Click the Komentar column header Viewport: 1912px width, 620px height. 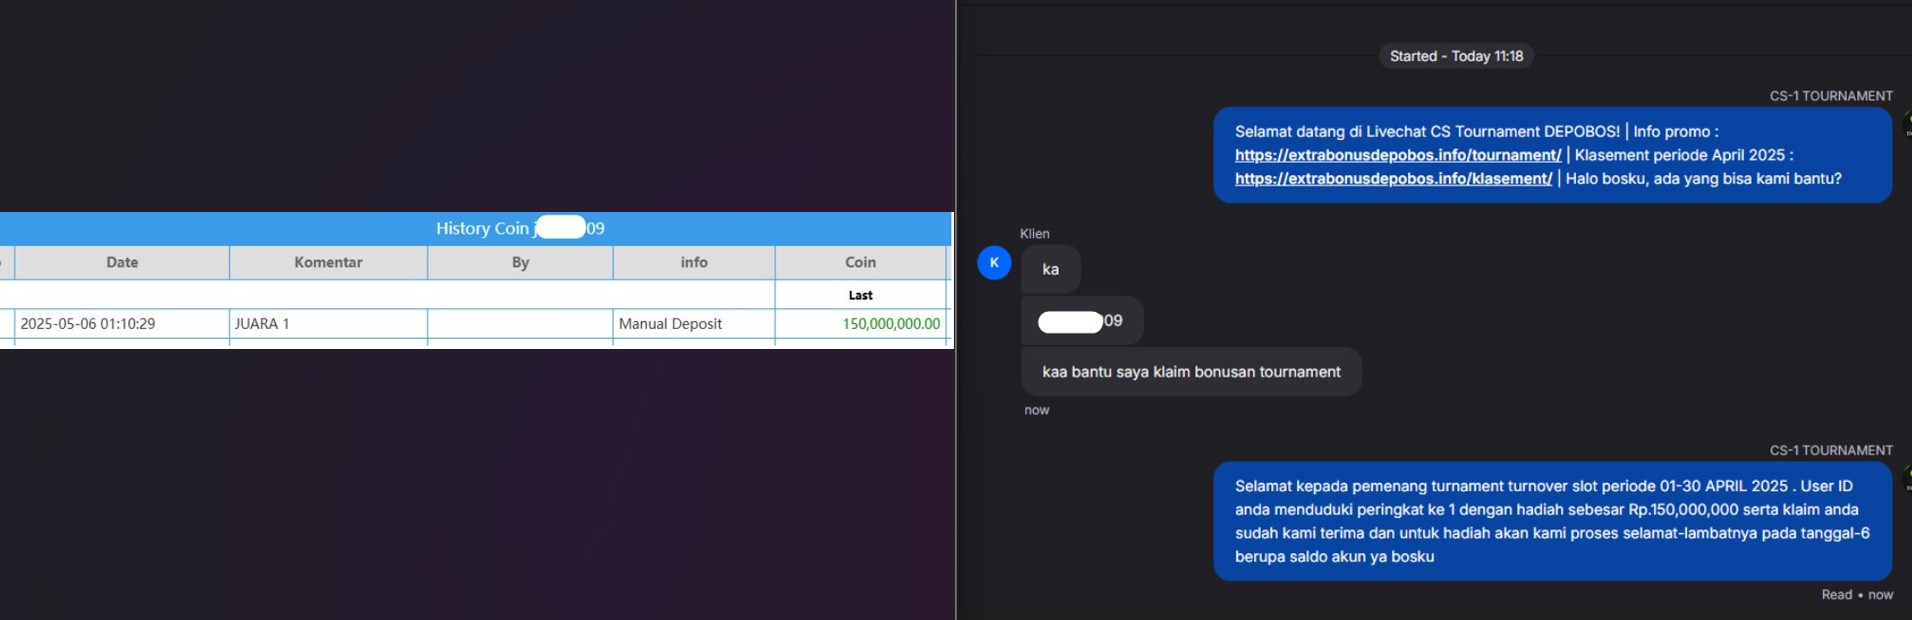coord(328,262)
